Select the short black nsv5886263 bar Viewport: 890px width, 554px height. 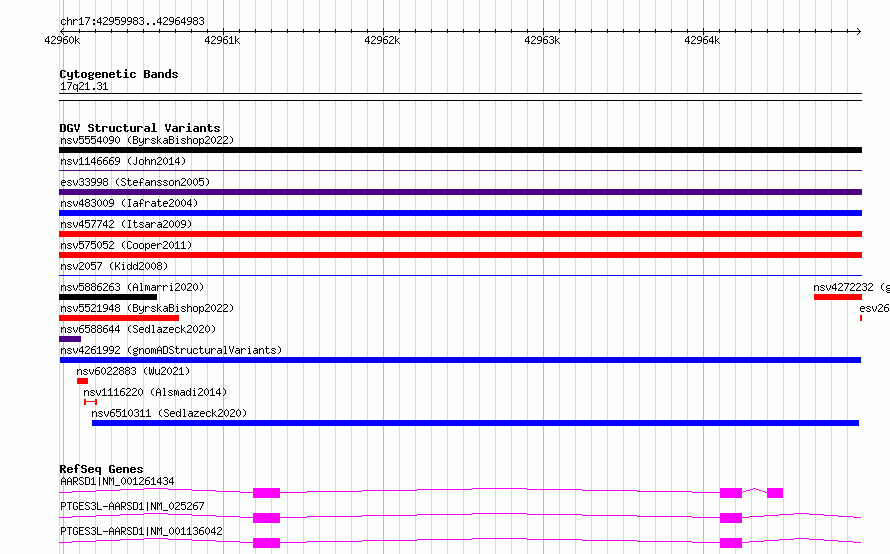pos(108,297)
